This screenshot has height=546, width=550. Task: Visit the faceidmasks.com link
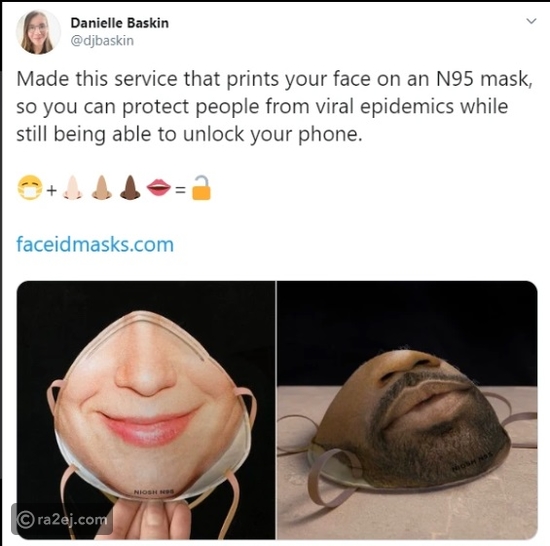point(95,244)
